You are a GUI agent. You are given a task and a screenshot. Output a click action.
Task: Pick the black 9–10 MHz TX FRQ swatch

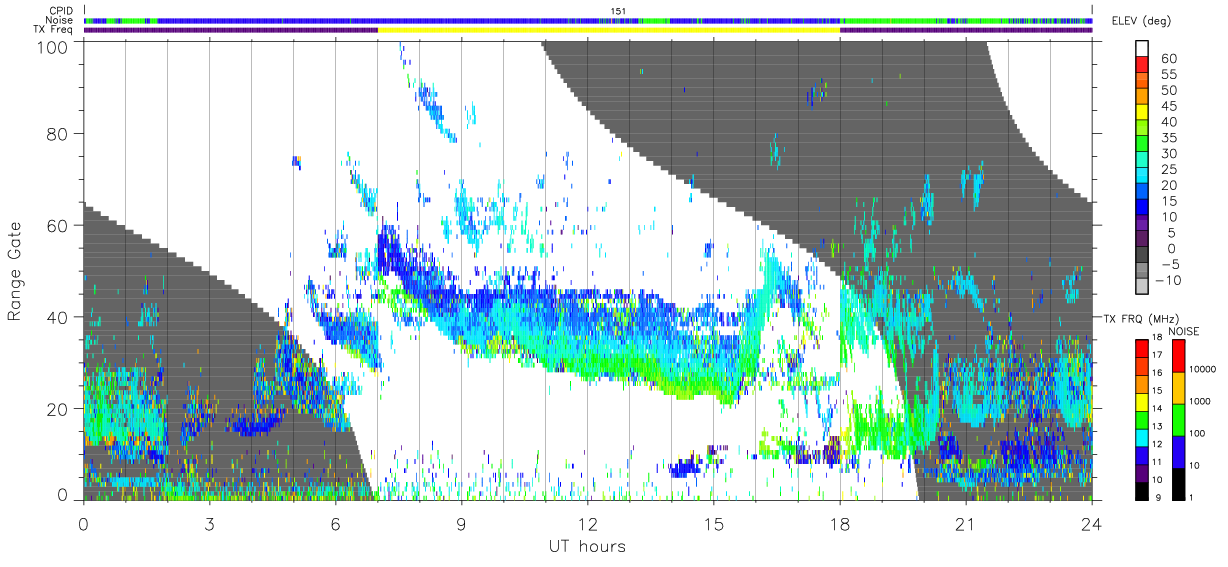[1142, 490]
